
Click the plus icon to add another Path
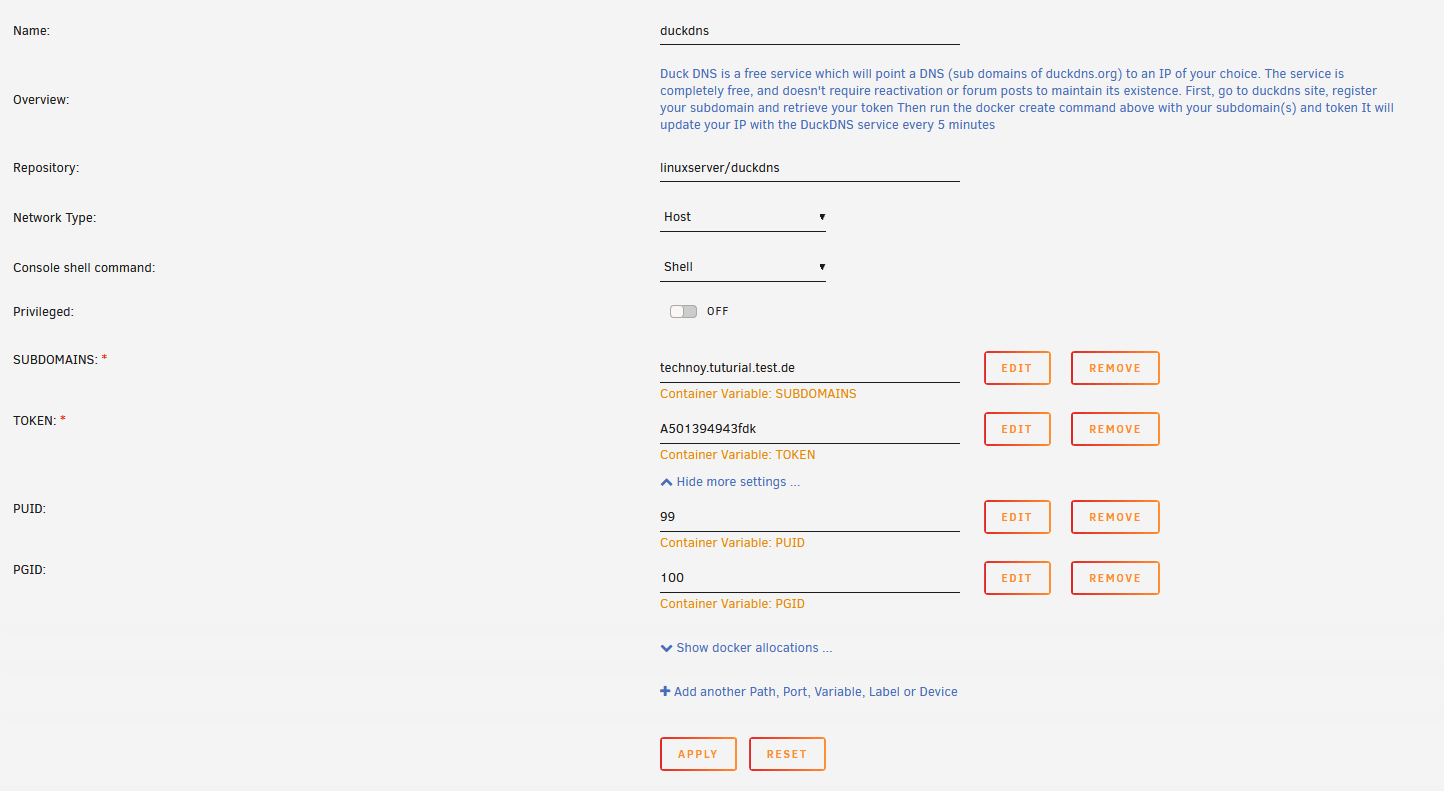(x=665, y=691)
